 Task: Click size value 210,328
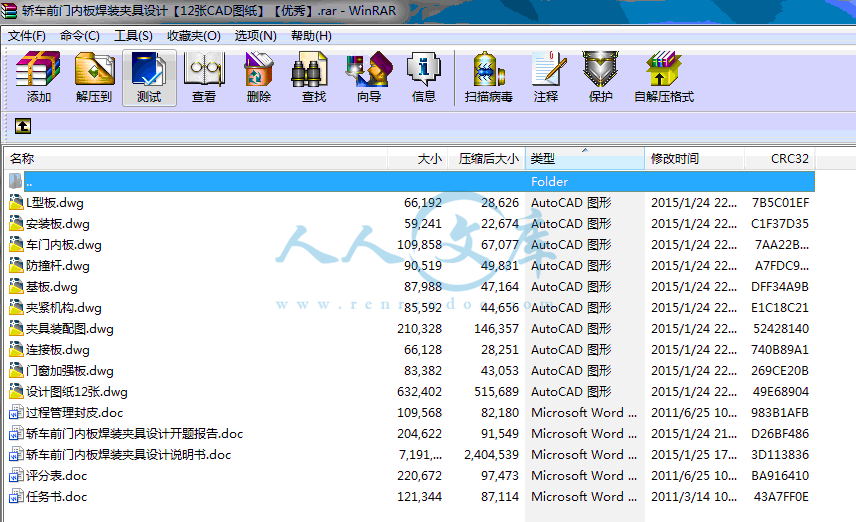[x=419, y=329]
